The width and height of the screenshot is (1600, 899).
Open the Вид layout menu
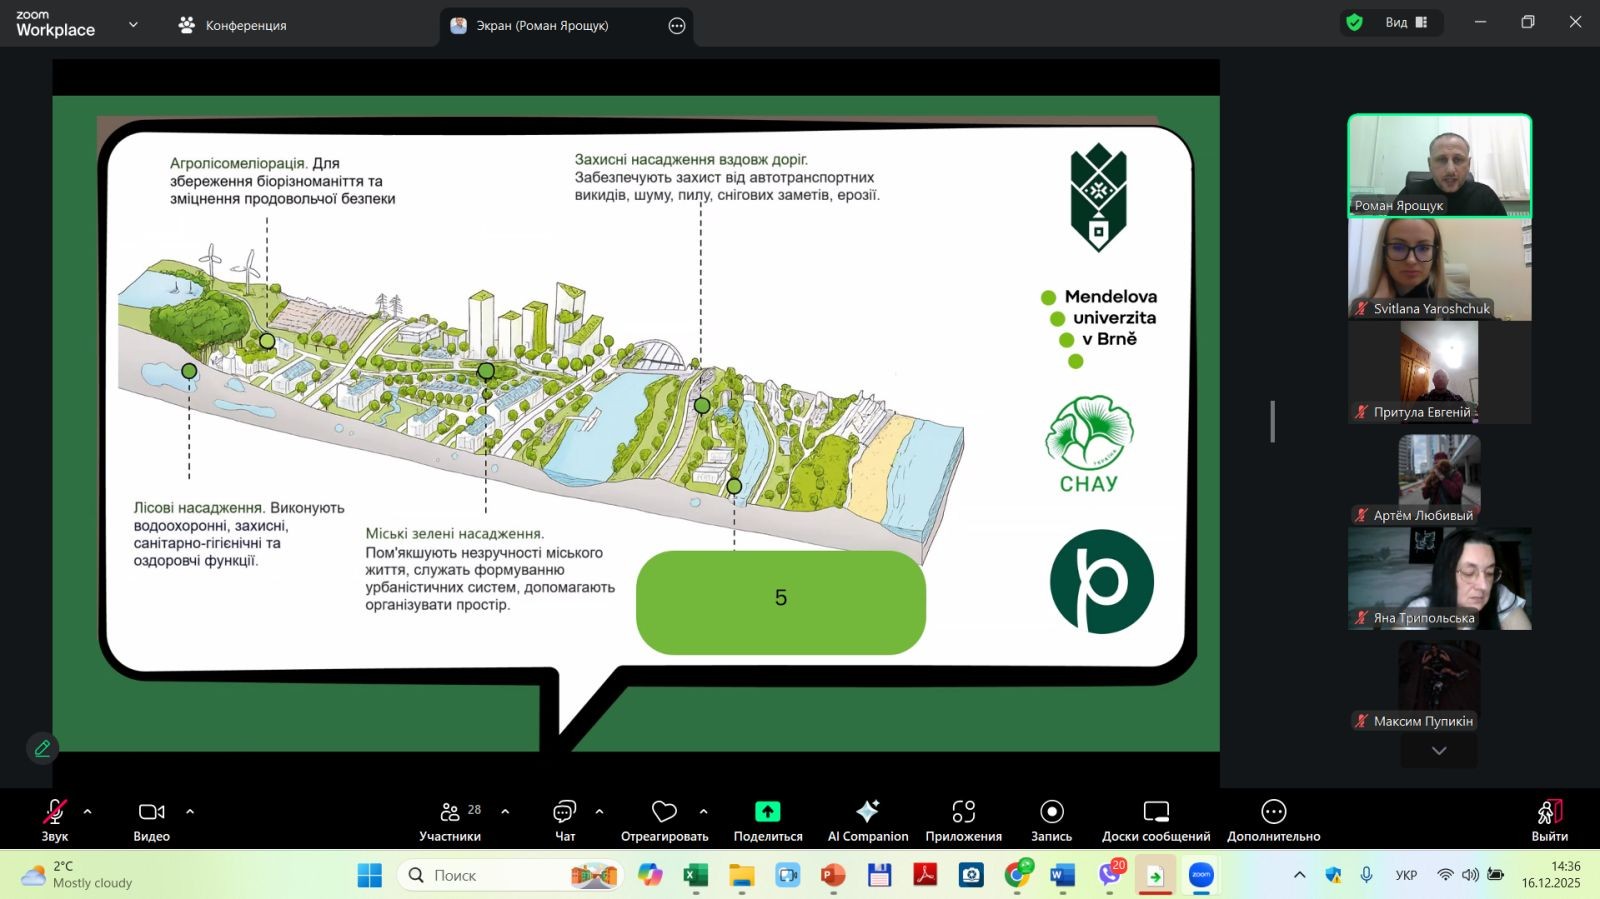coord(1406,23)
